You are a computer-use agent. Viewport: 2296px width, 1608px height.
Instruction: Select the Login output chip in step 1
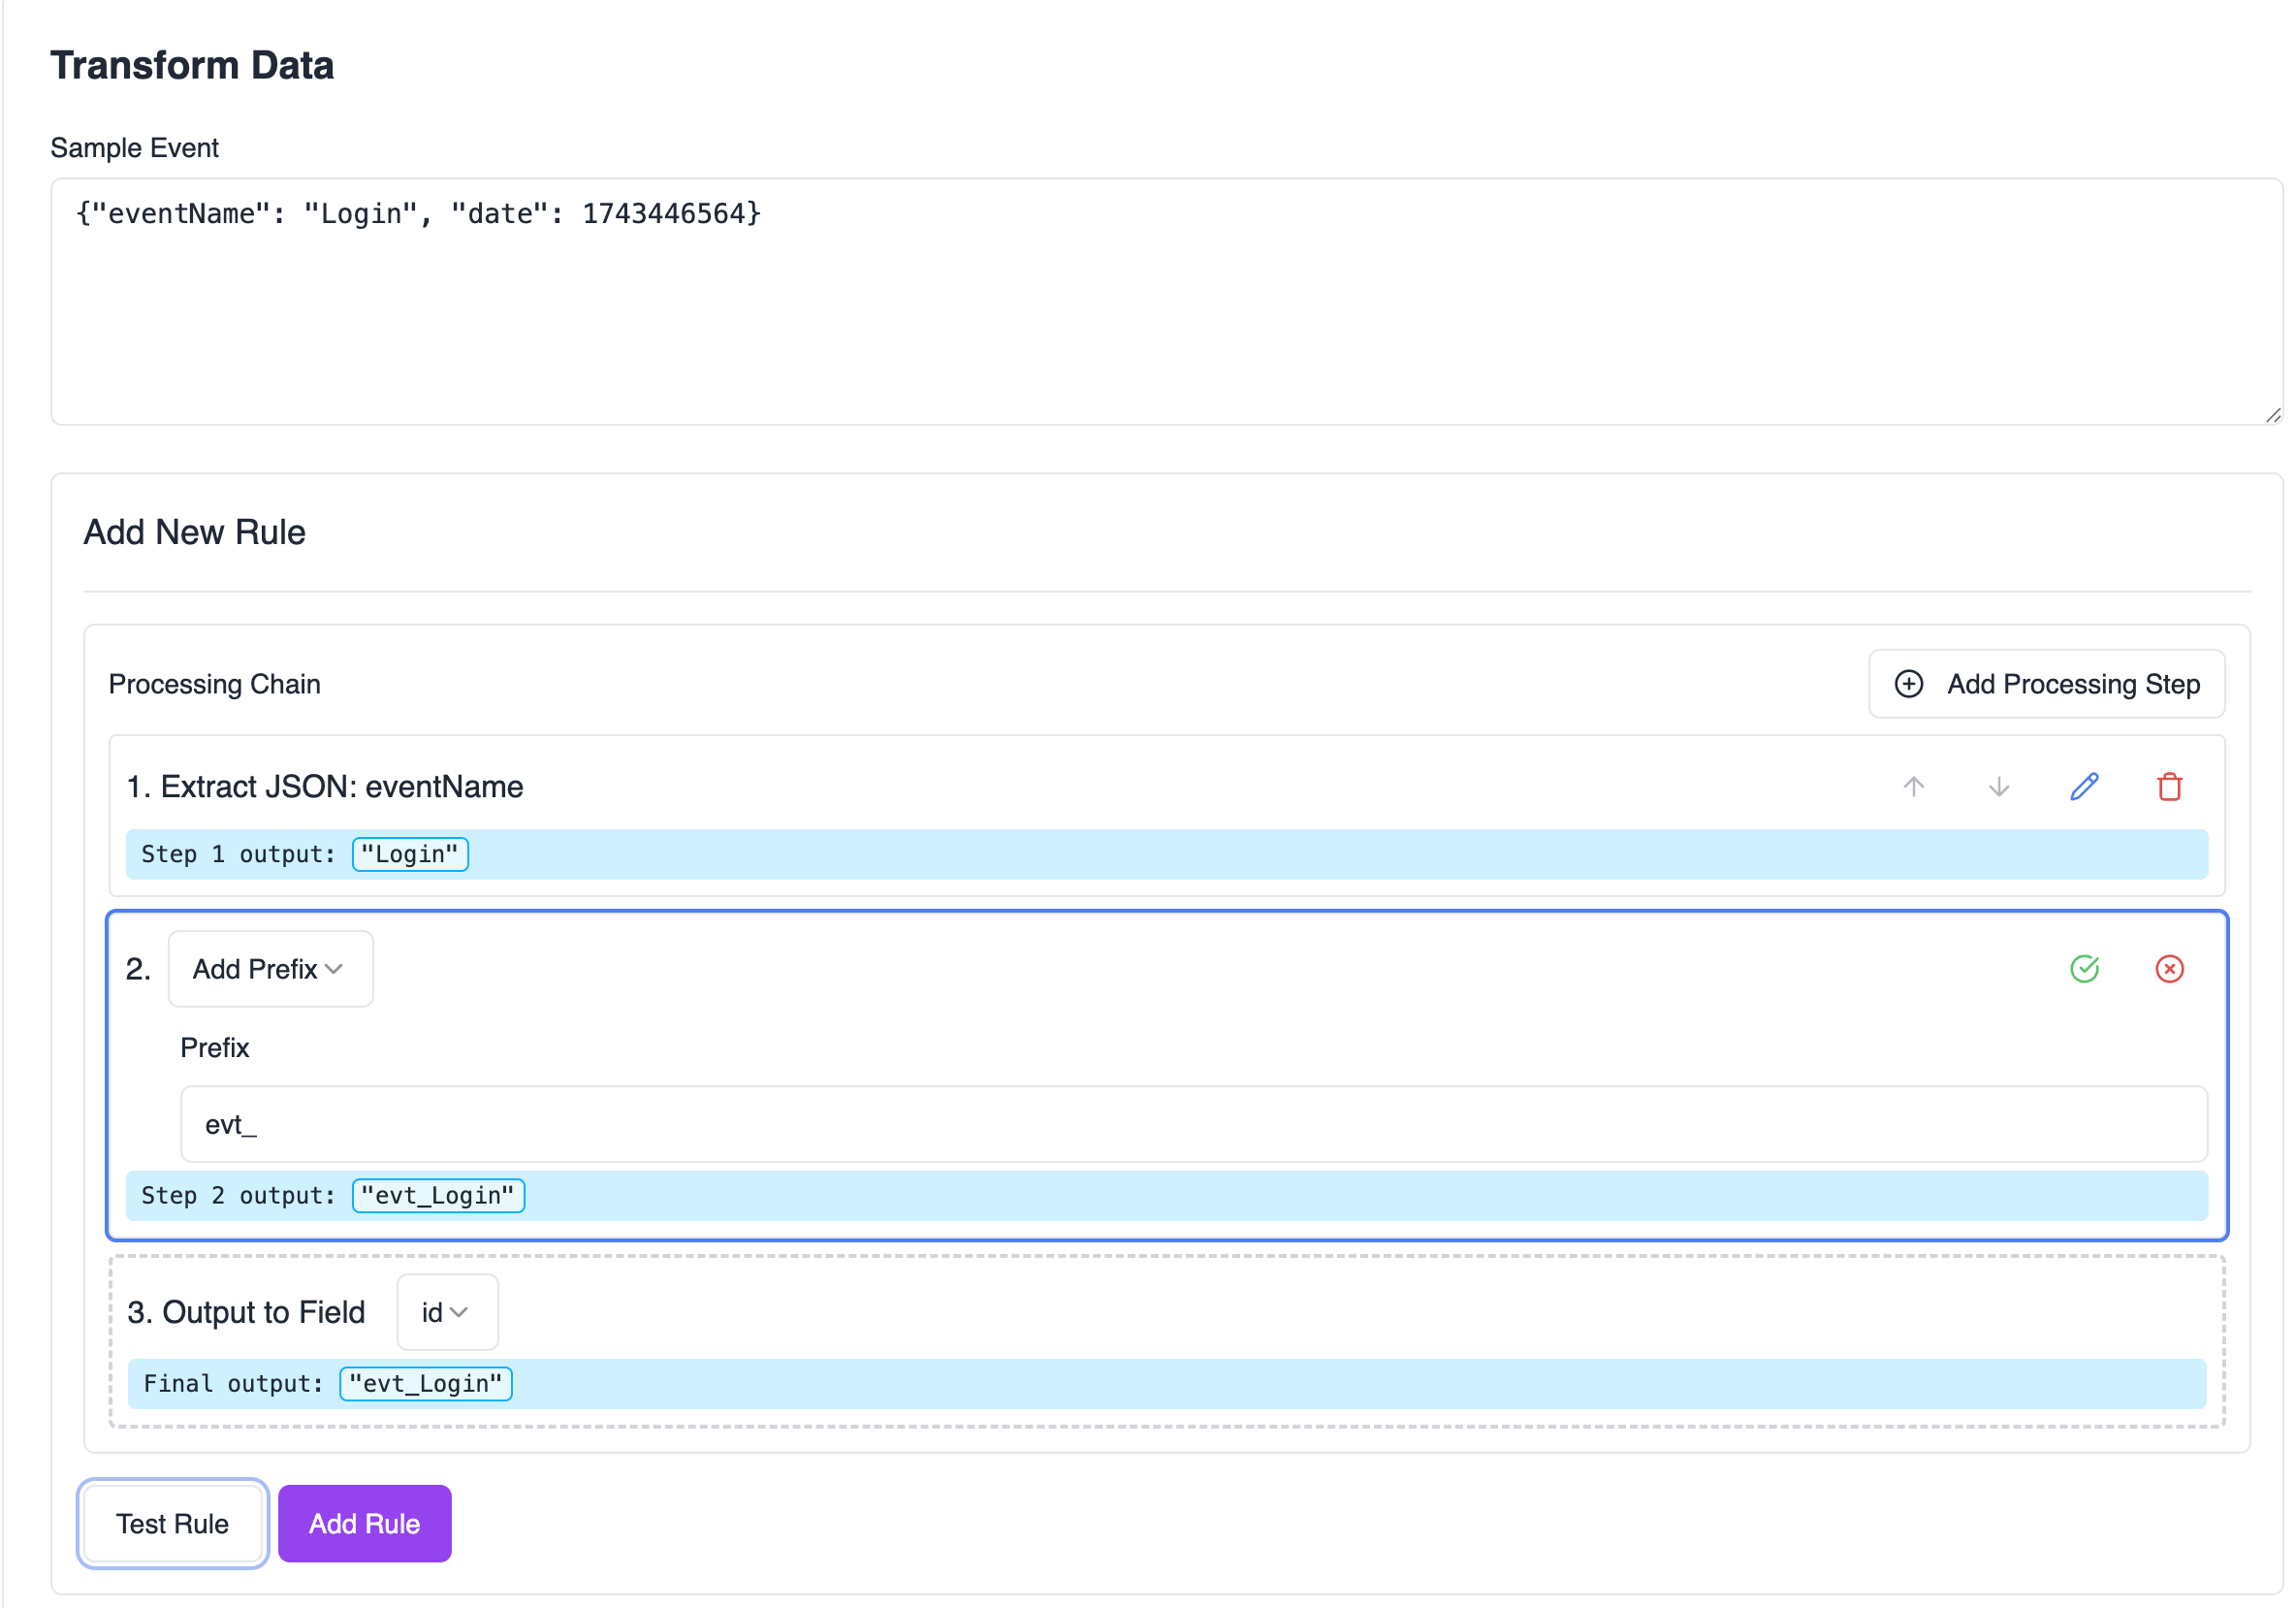click(x=410, y=853)
